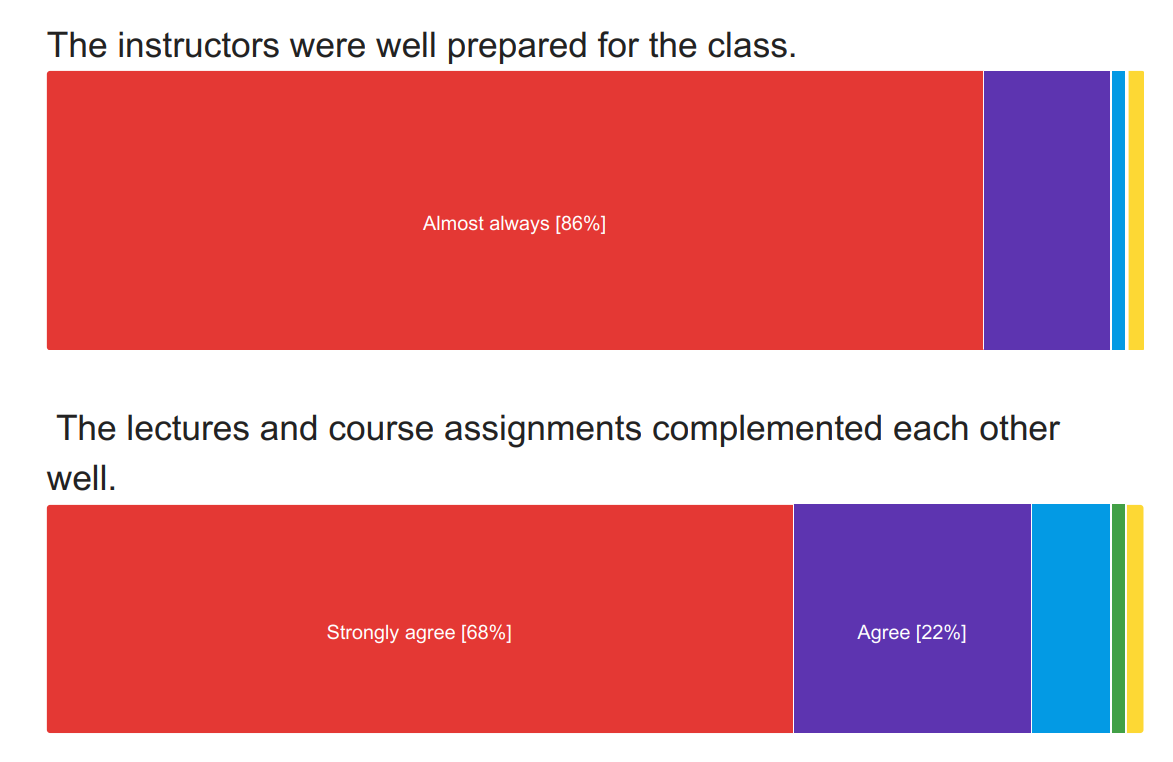
Task: Select the thin green segment in the lectures chart
Action: point(1118,619)
